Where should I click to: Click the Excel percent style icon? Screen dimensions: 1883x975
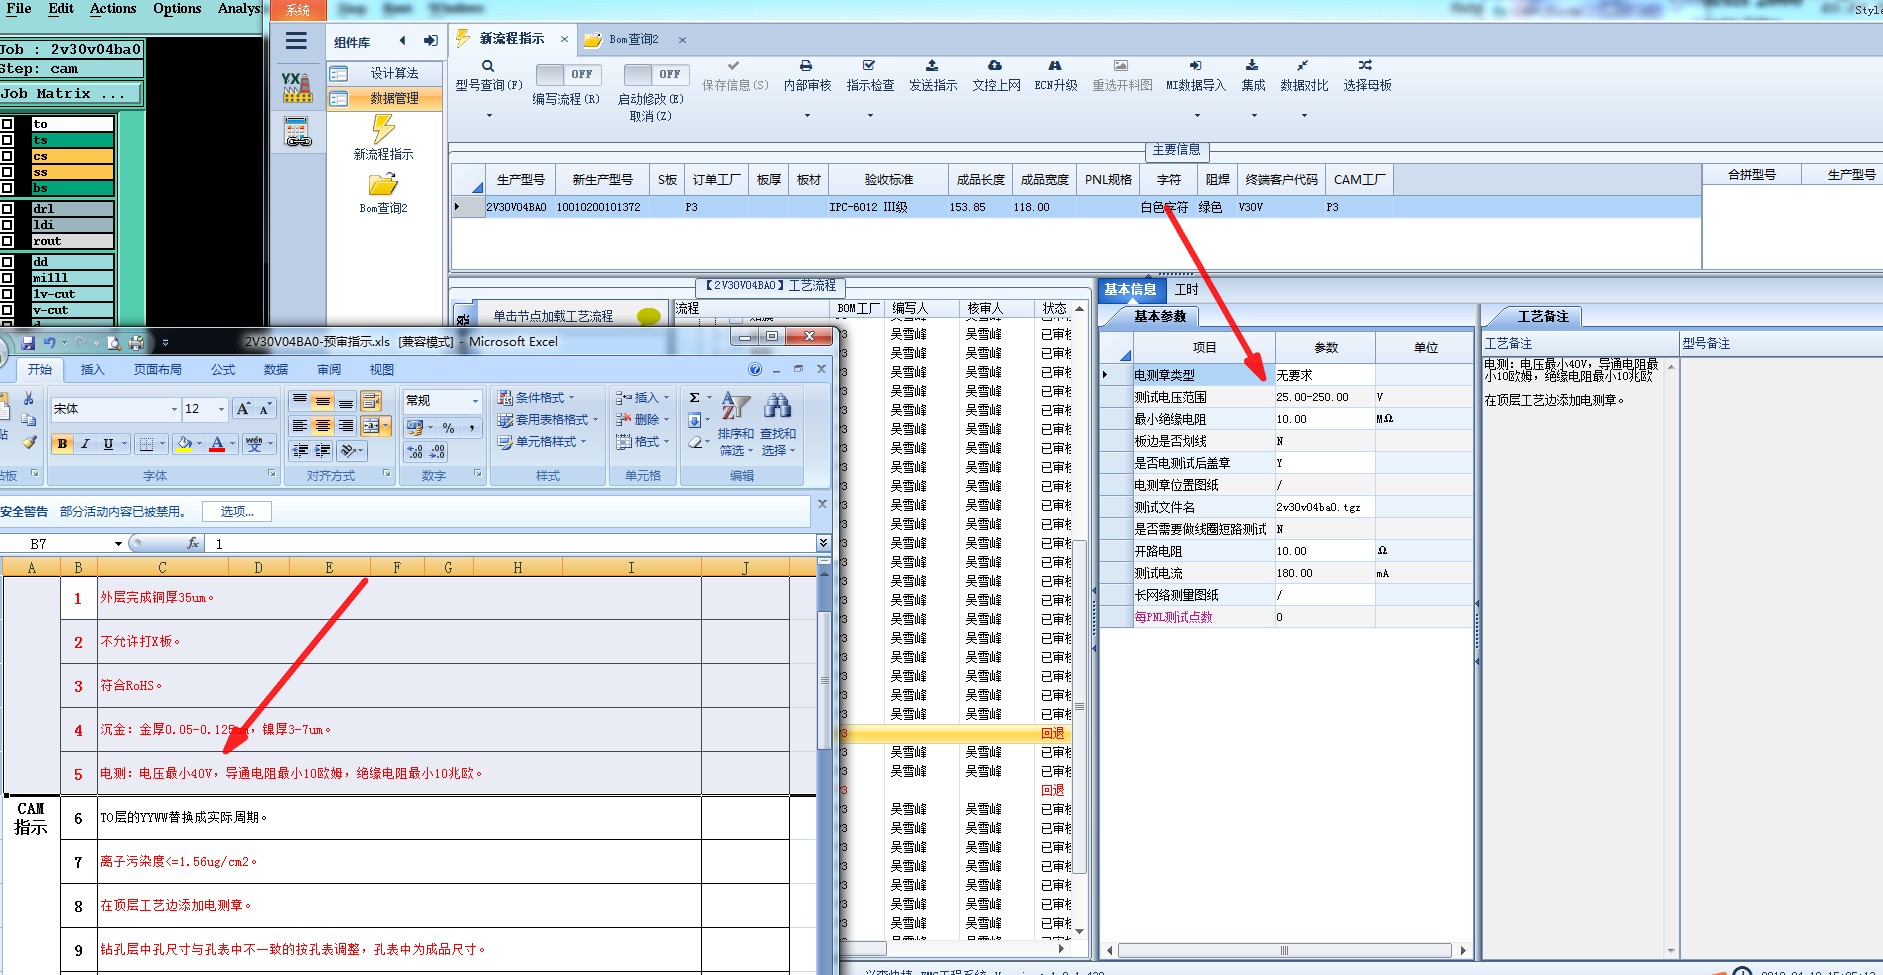[448, 428]
